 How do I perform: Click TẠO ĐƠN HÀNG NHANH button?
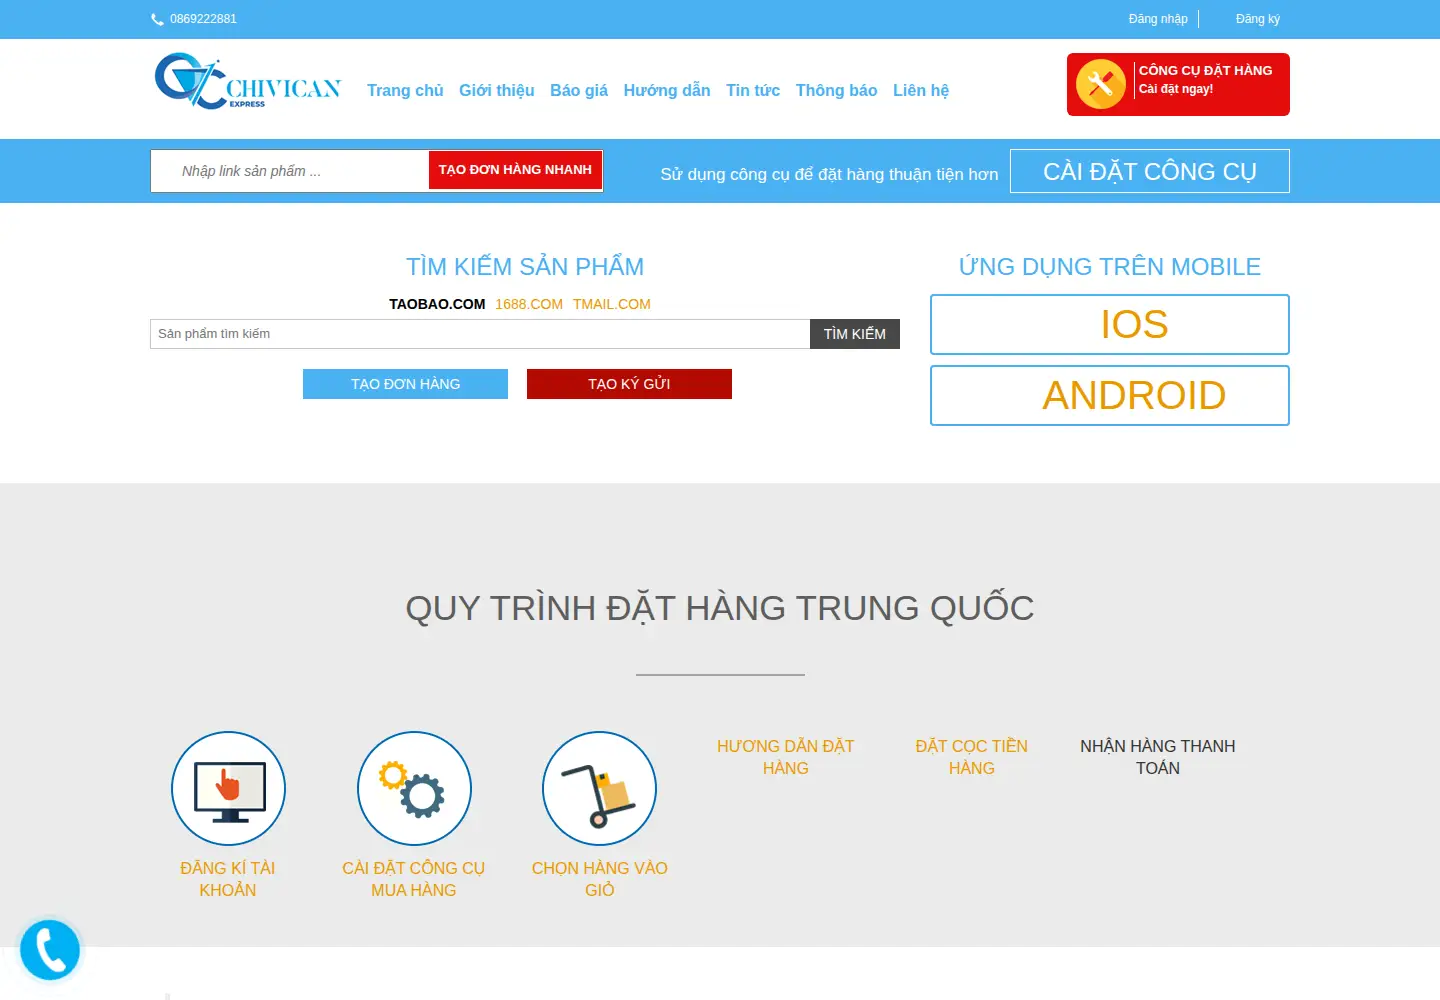[515, 170]
